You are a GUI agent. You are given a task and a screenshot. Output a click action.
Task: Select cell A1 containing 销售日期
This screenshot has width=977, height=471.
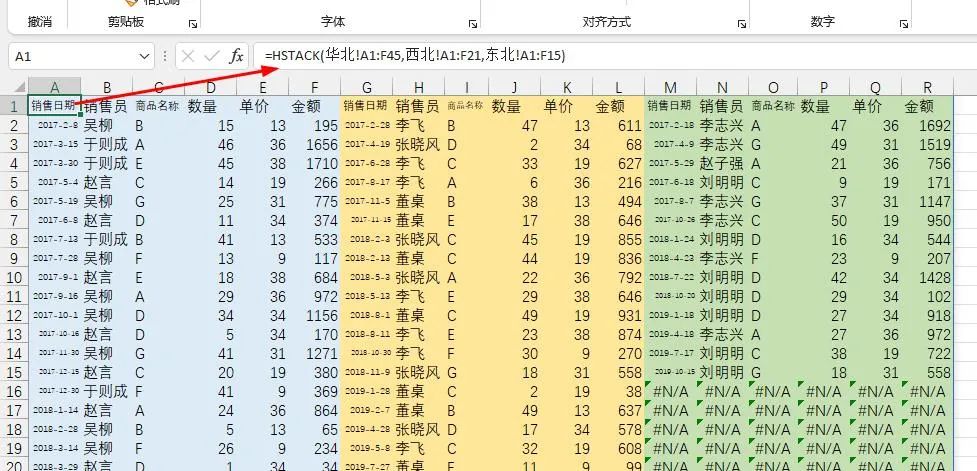point(55,106)
